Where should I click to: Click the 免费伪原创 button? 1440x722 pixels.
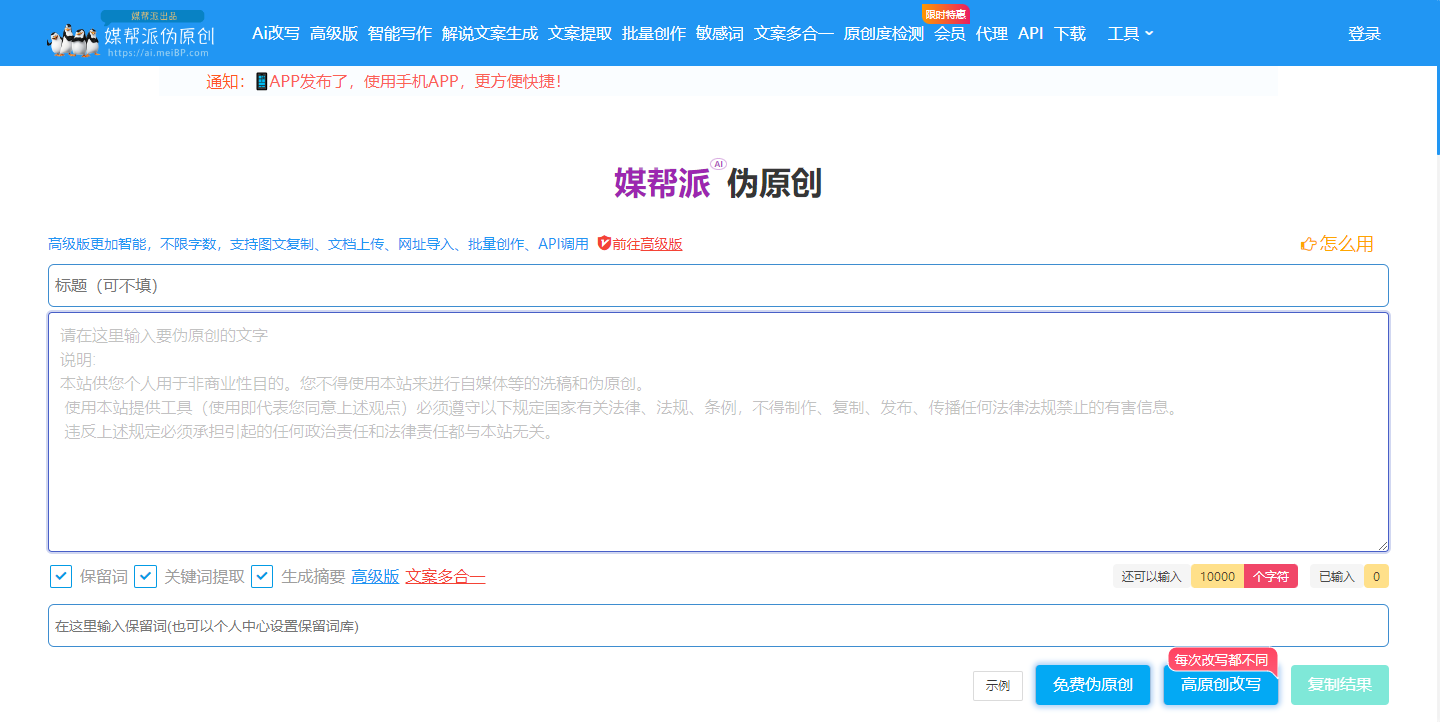coord(1093,685)
